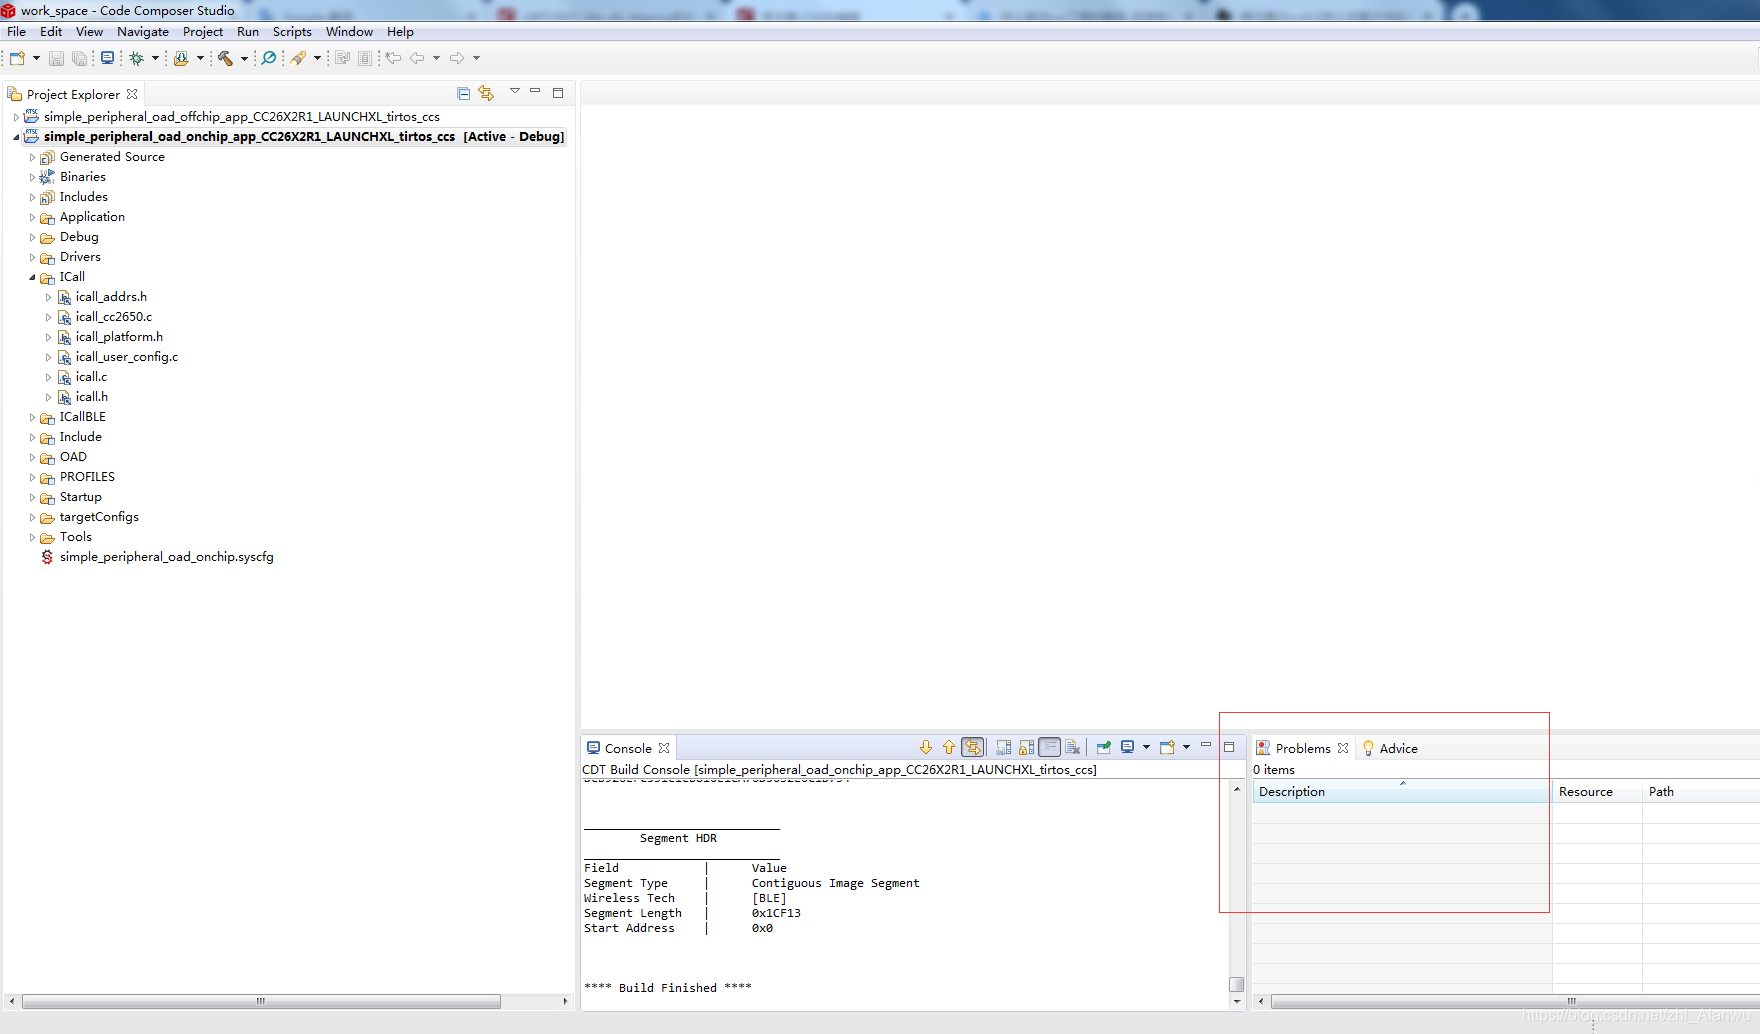Expand the Tools folder
The image size is (1760, 1034).
32,537
